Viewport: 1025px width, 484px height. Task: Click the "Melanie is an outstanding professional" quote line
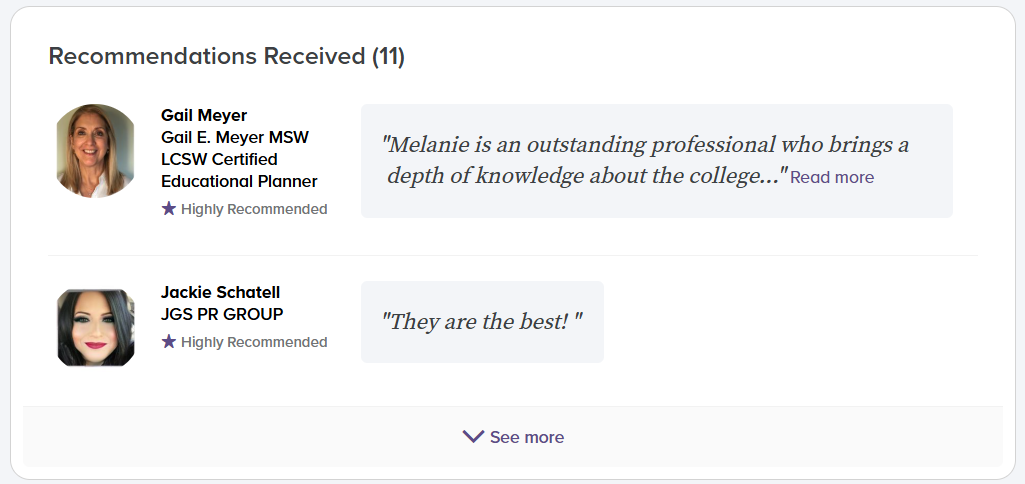click(645, 145)
